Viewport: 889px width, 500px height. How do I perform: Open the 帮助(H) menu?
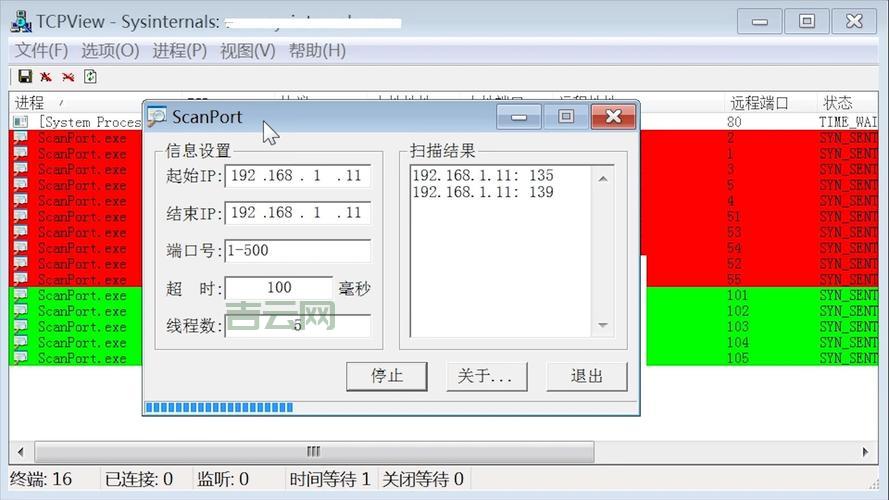(317, 50)
